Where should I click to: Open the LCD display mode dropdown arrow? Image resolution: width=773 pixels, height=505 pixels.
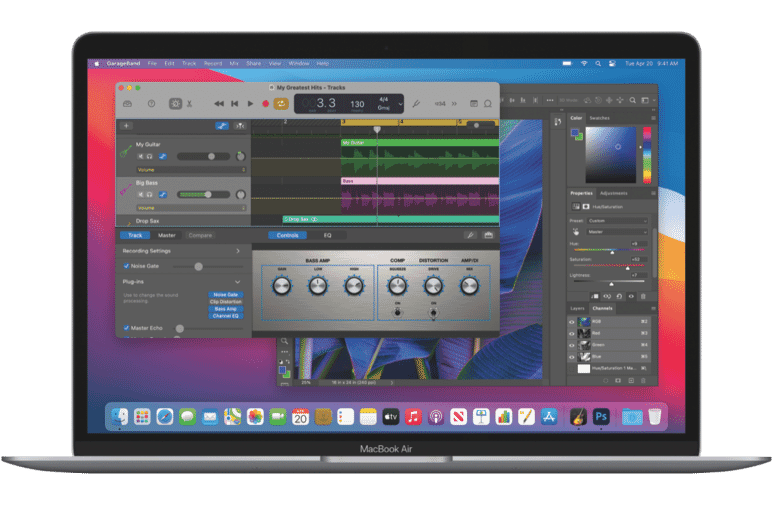(400, 104)
